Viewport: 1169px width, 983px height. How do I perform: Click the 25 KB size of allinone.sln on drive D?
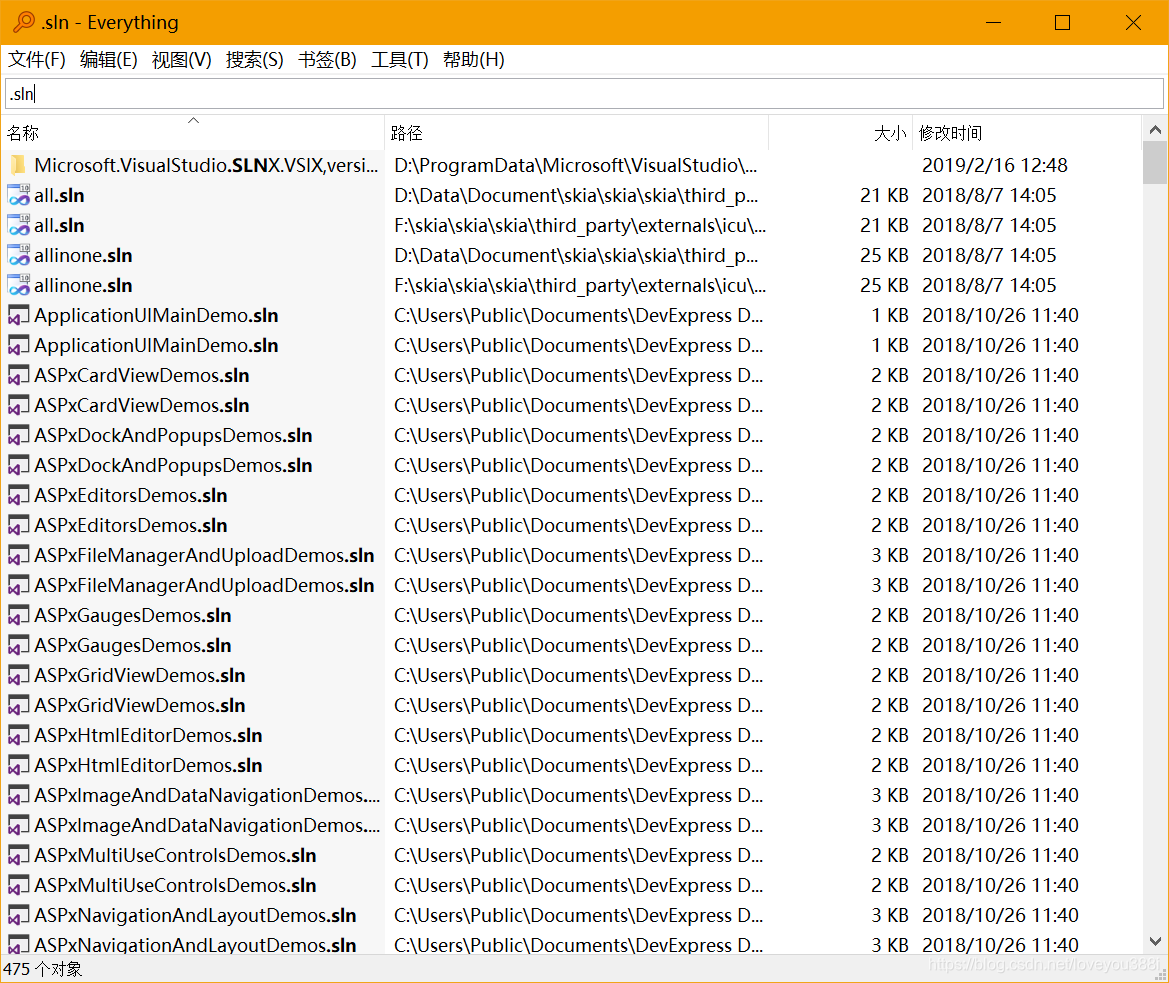click(x=884, y=255)
